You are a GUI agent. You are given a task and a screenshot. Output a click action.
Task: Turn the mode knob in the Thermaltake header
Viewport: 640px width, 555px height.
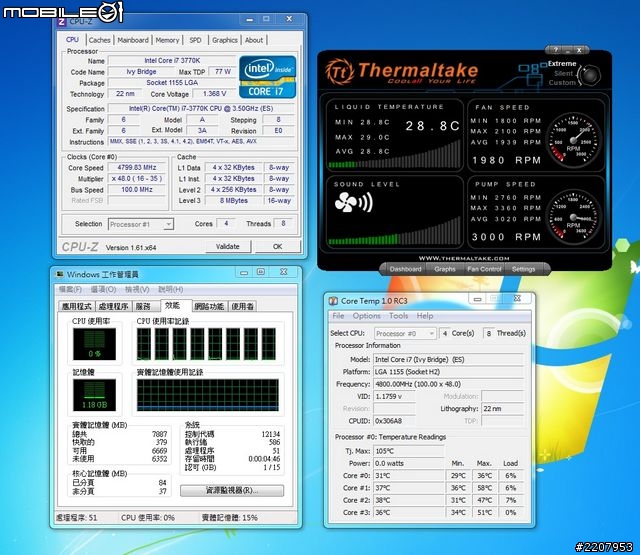[590, 75]
